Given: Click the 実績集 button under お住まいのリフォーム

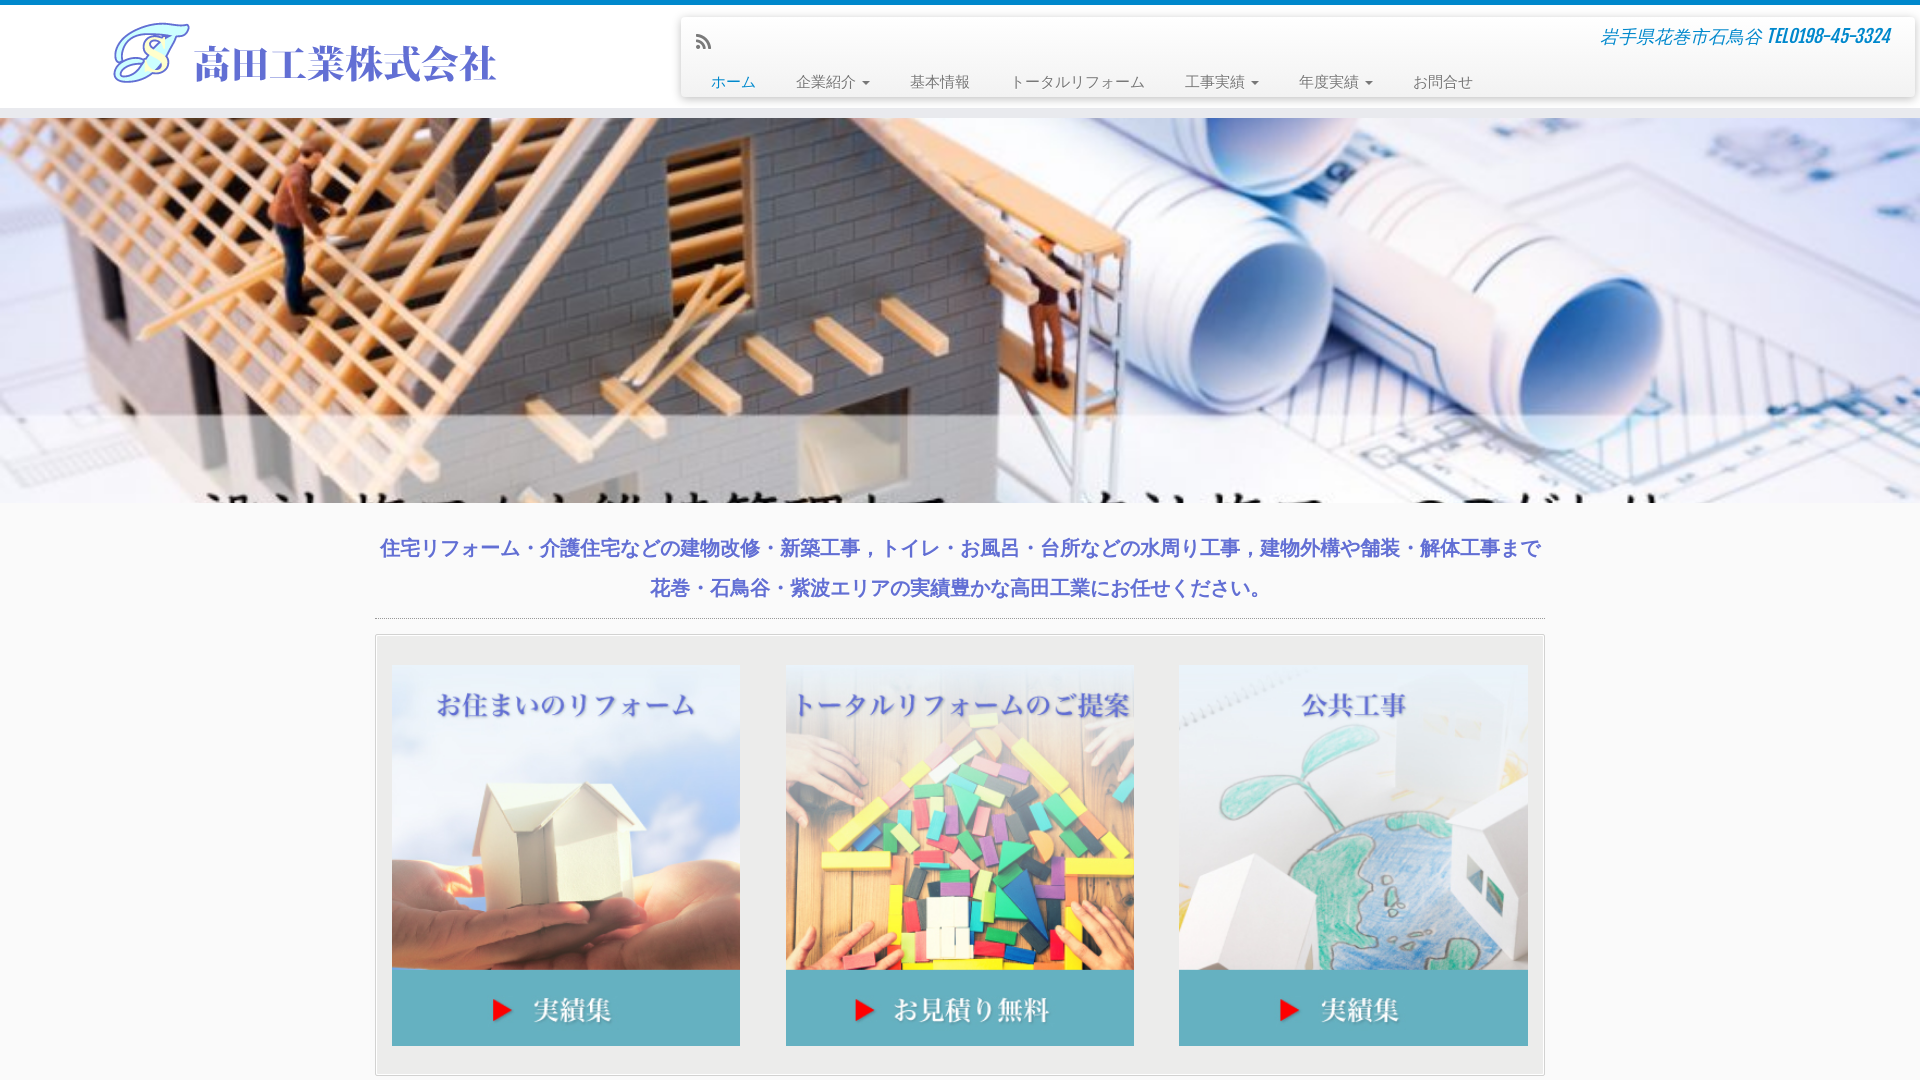Looking at the screenshot, I should pyautogui.click(x=565, y=1010).
